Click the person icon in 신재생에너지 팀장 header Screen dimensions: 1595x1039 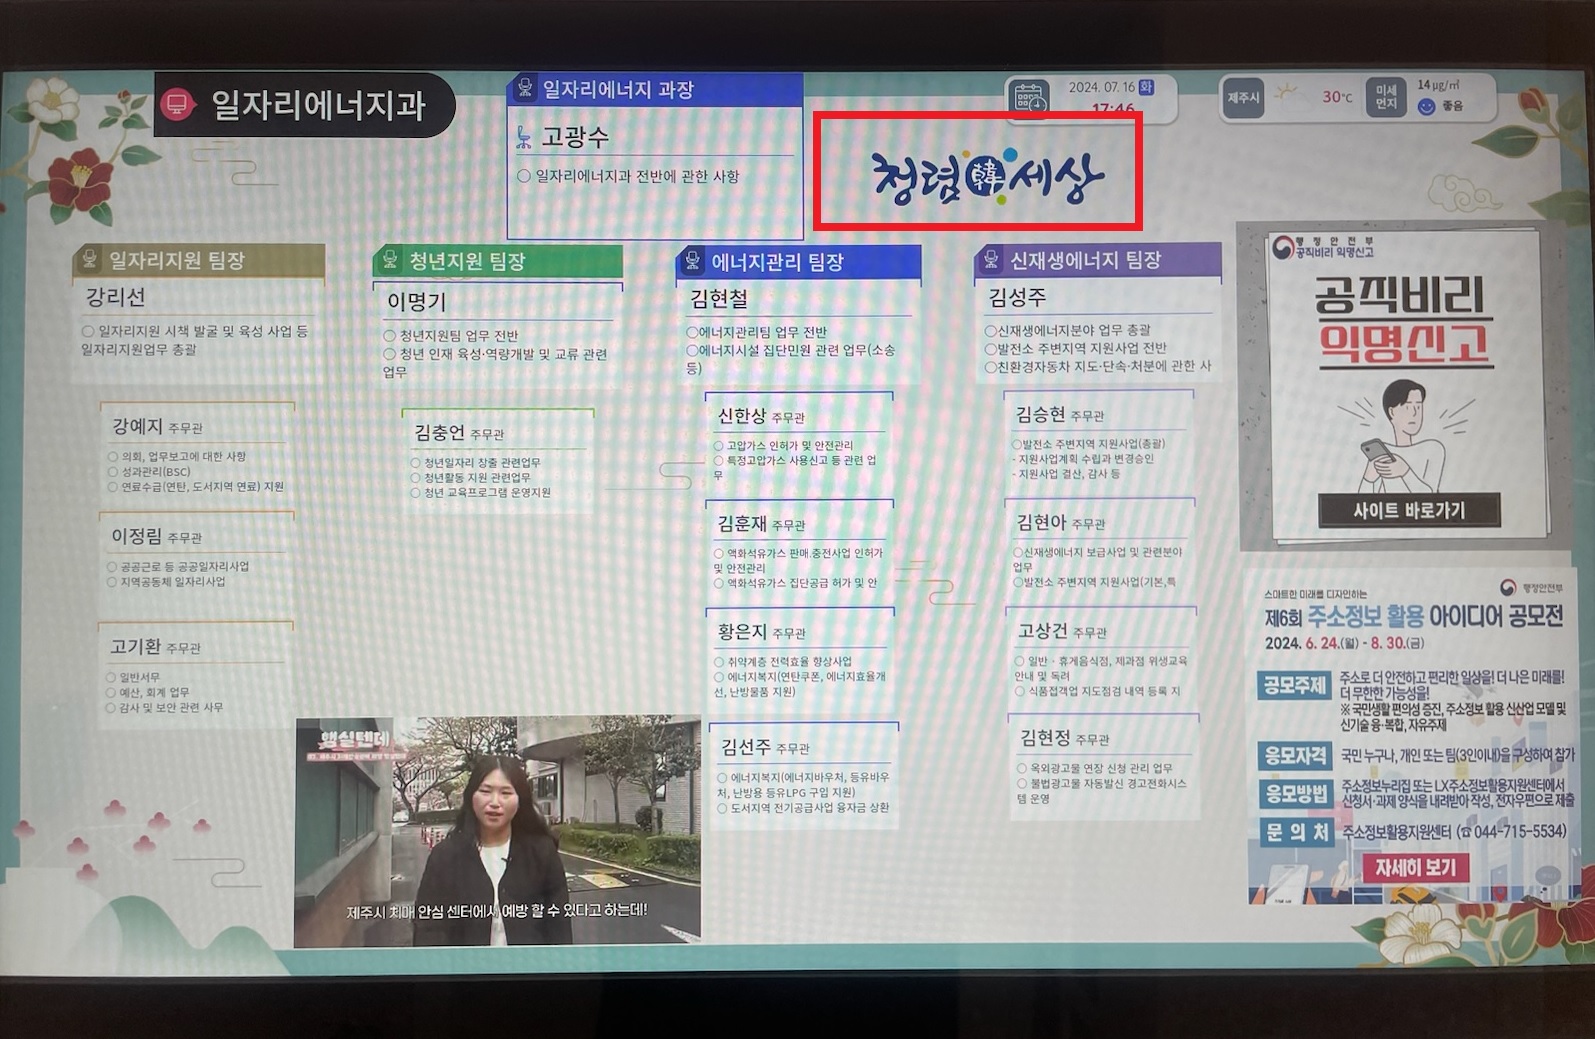tap(991, 260)
